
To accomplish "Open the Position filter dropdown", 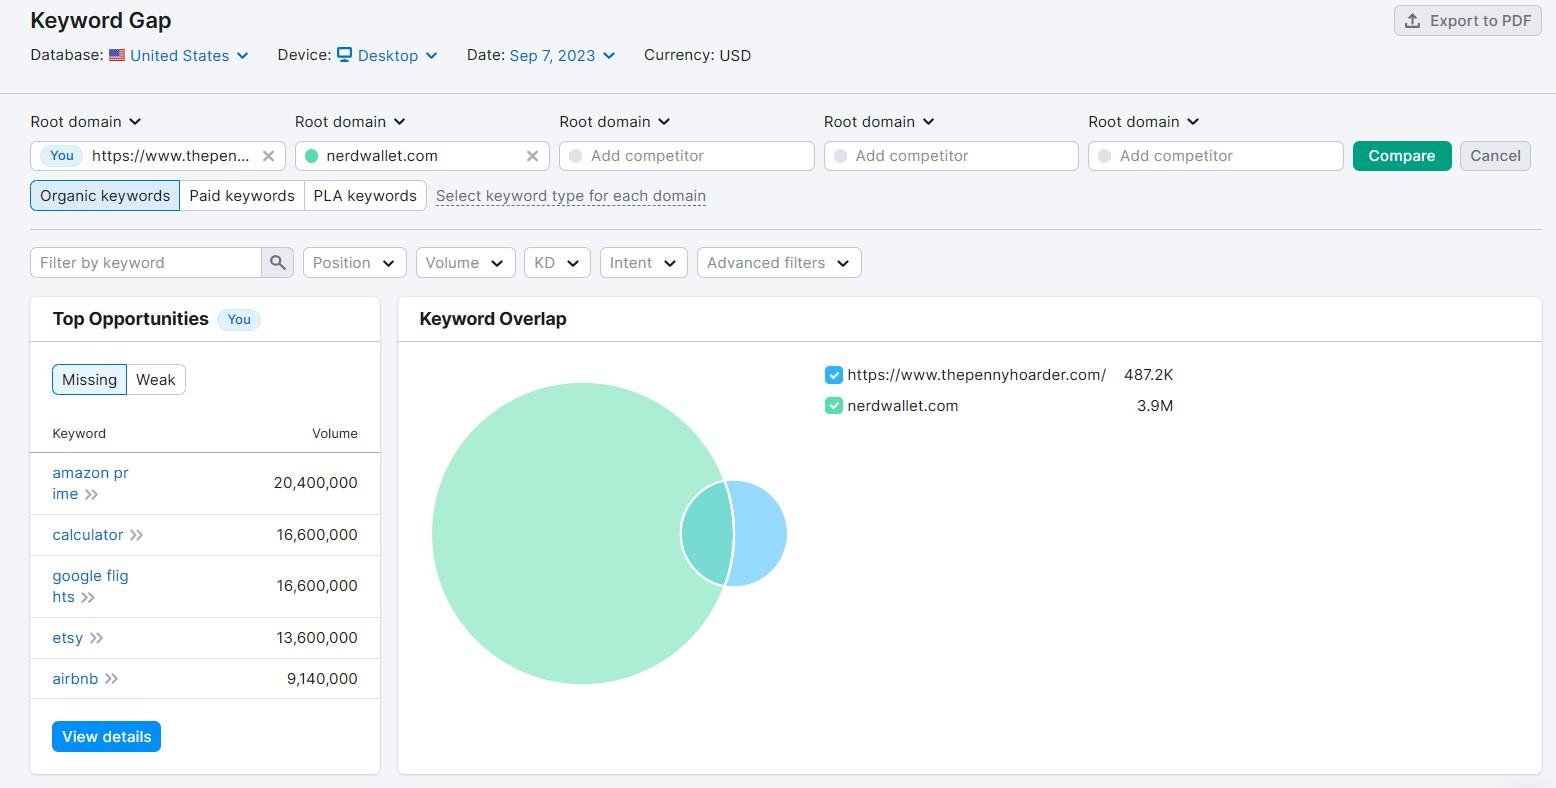I will 355,263.
